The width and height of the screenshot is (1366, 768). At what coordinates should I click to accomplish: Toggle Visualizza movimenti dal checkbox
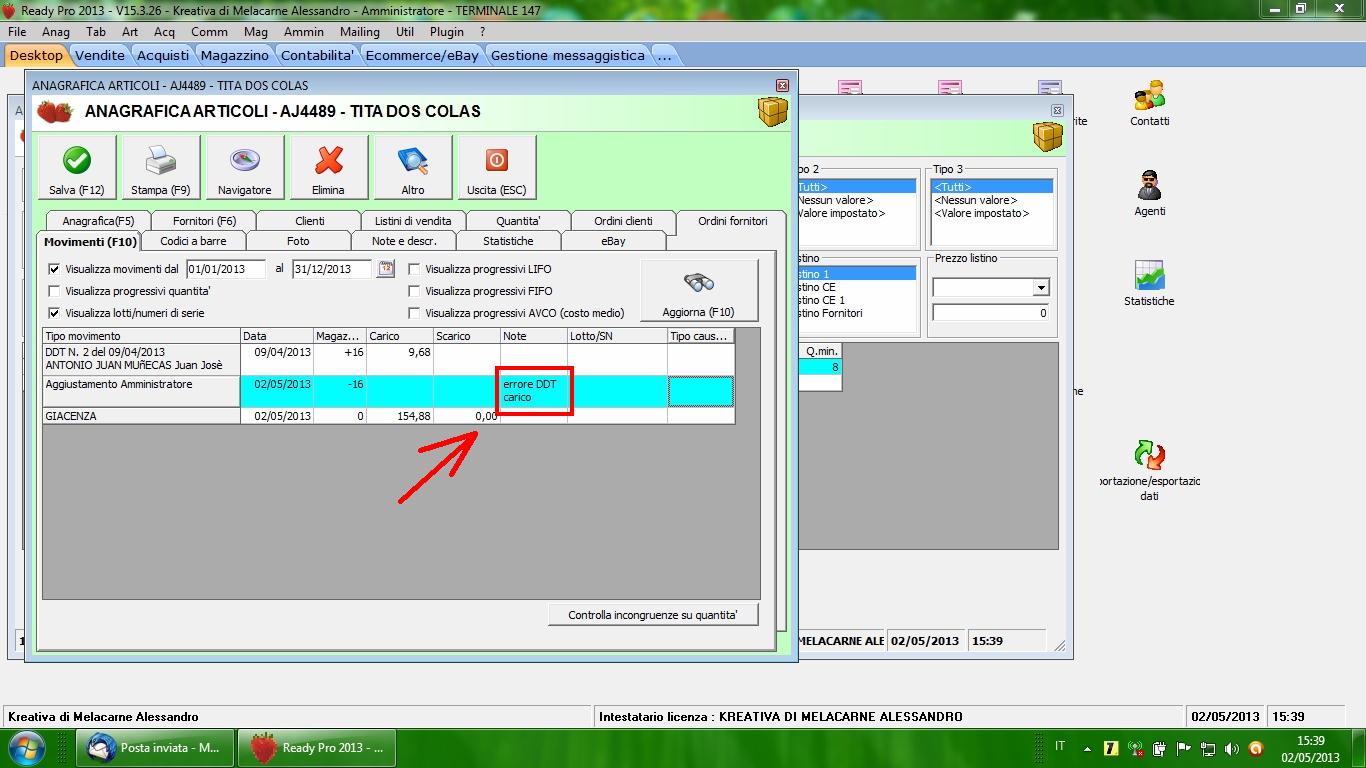[54, 269]
